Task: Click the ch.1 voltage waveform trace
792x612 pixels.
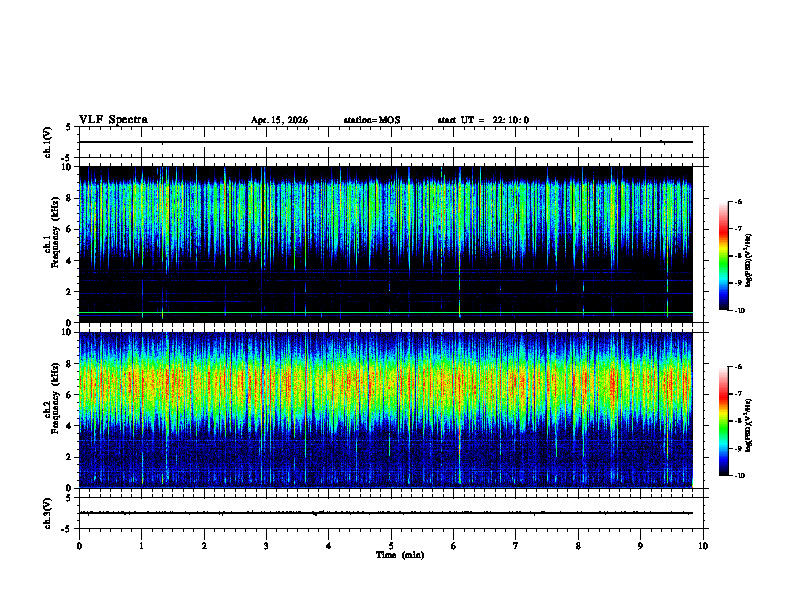Action: 386,142
